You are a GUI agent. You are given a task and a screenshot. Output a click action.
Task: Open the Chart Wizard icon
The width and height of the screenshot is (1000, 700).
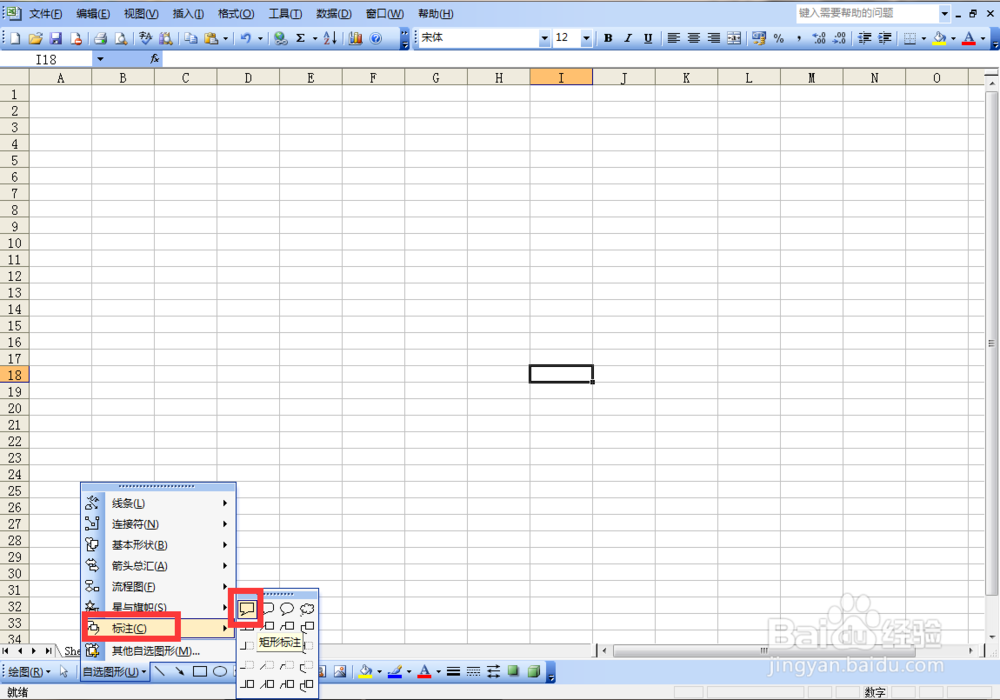click(x=355, y=38)
